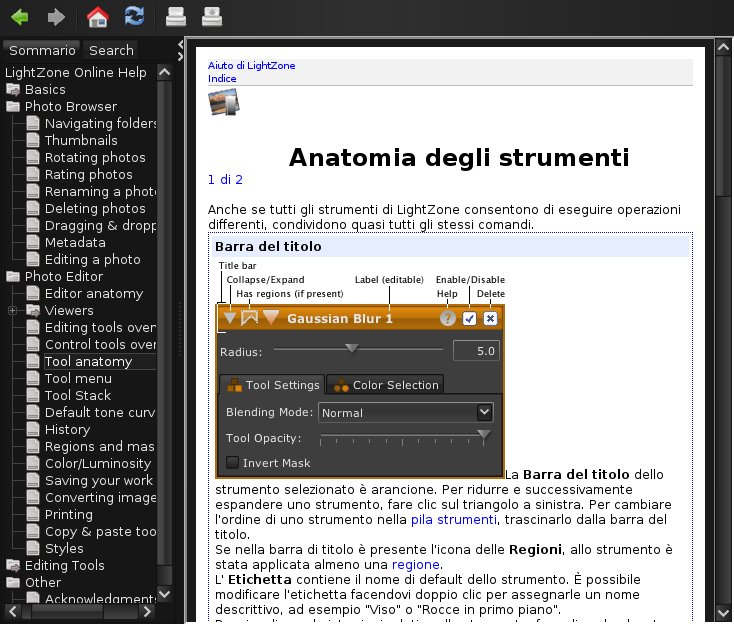Click the Delete X in Gaussian Blur title

click(490, 318)
